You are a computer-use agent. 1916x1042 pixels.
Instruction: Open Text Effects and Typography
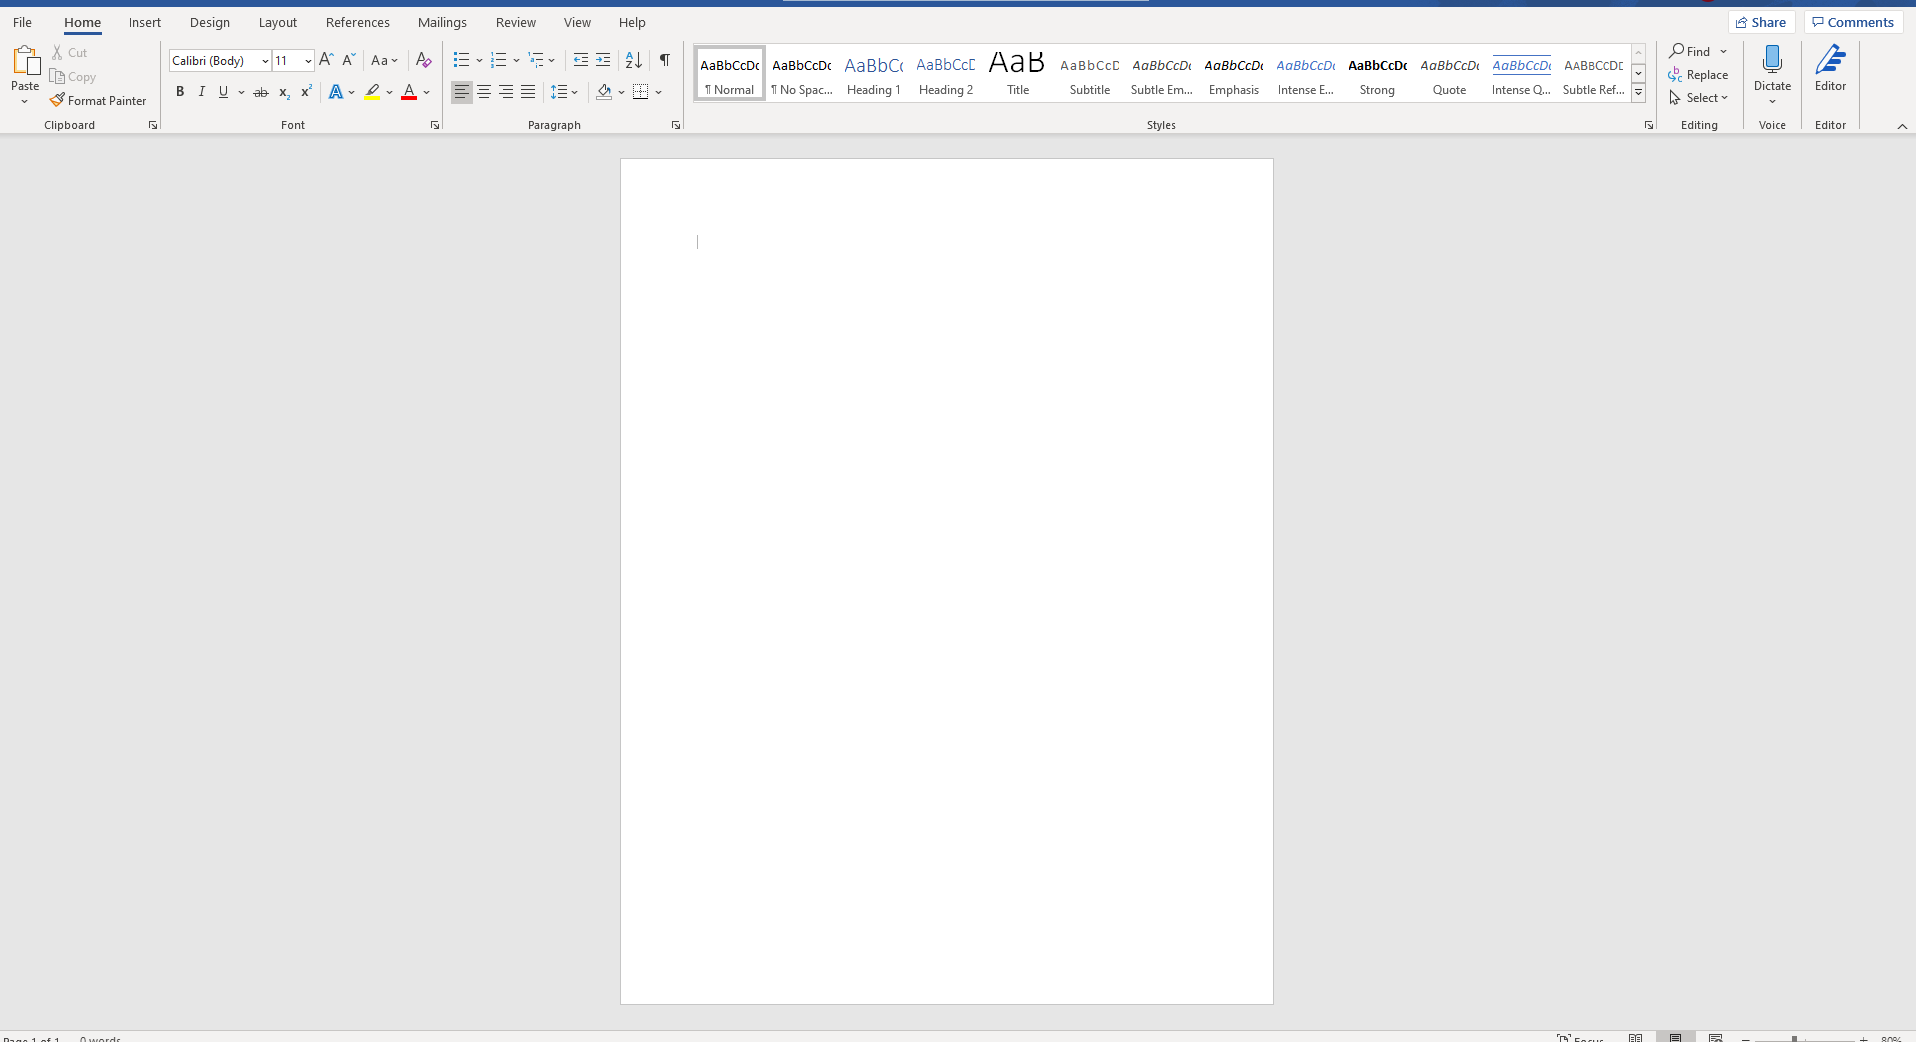[336, 92]
